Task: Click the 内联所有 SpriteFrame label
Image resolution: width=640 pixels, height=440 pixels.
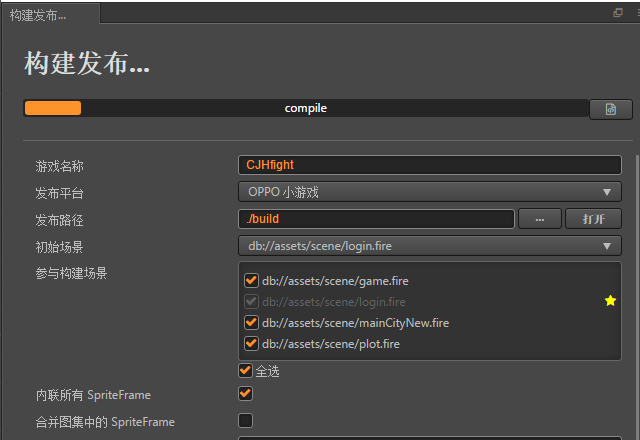Action: [93, 395]
